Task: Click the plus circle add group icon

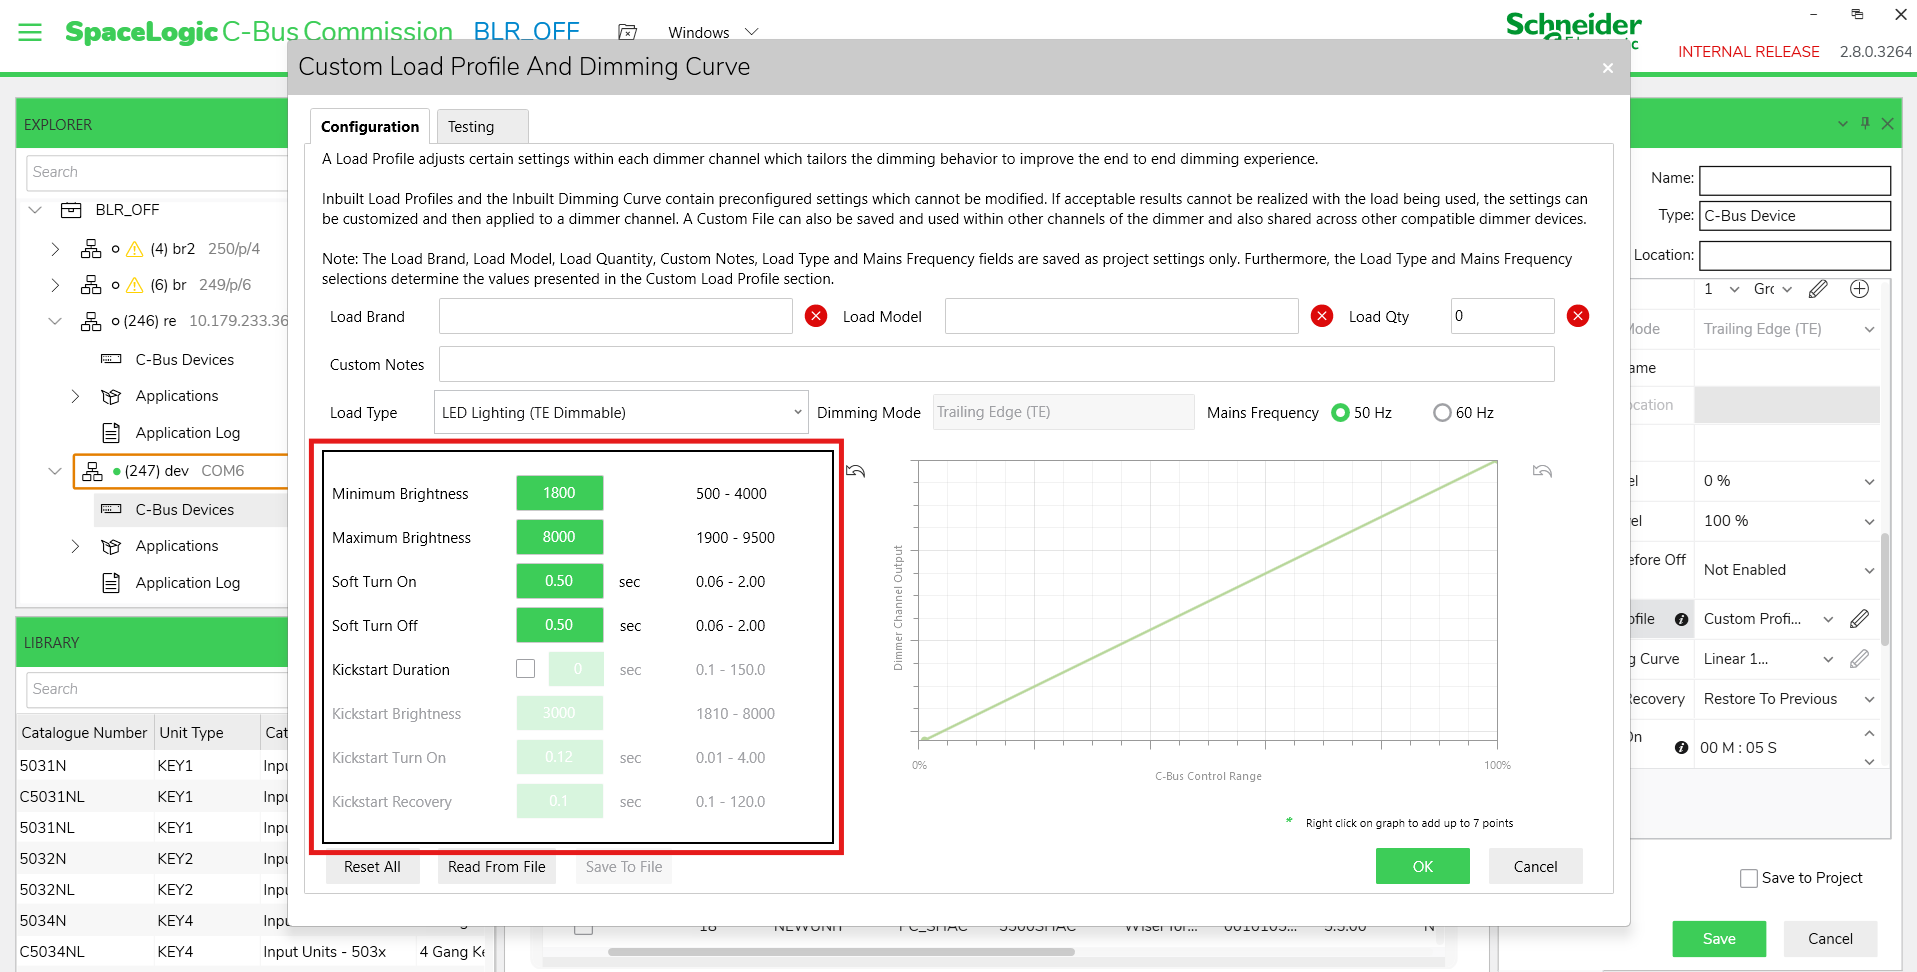Action: 1859,289
